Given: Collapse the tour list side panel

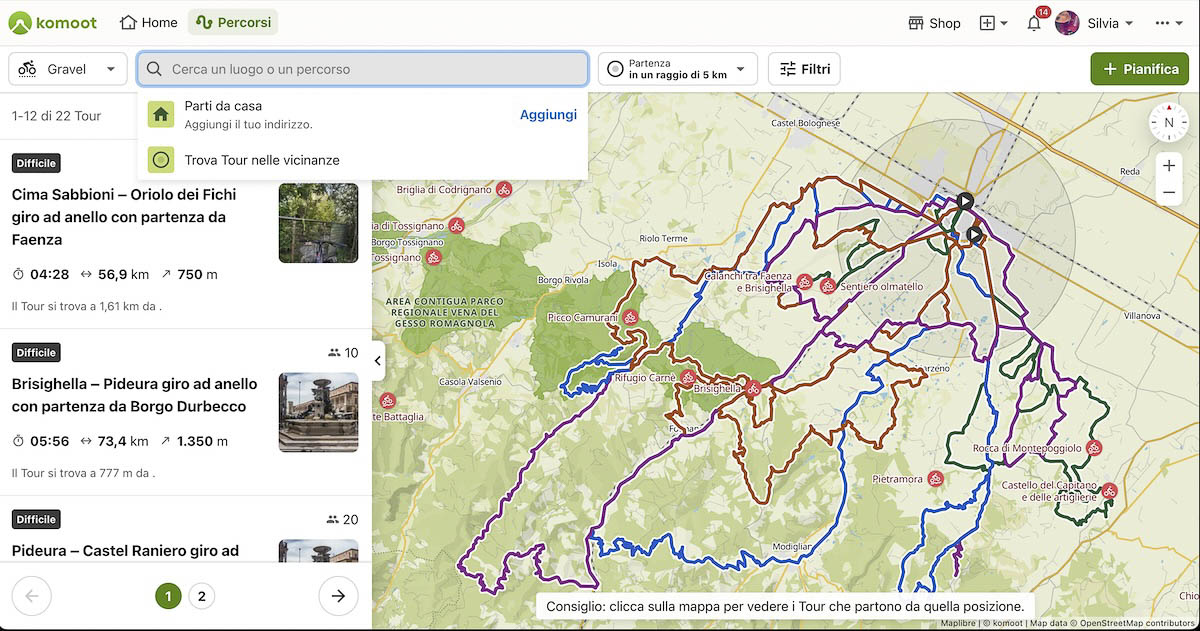Looking at the screenshot, I should (378, 361).
